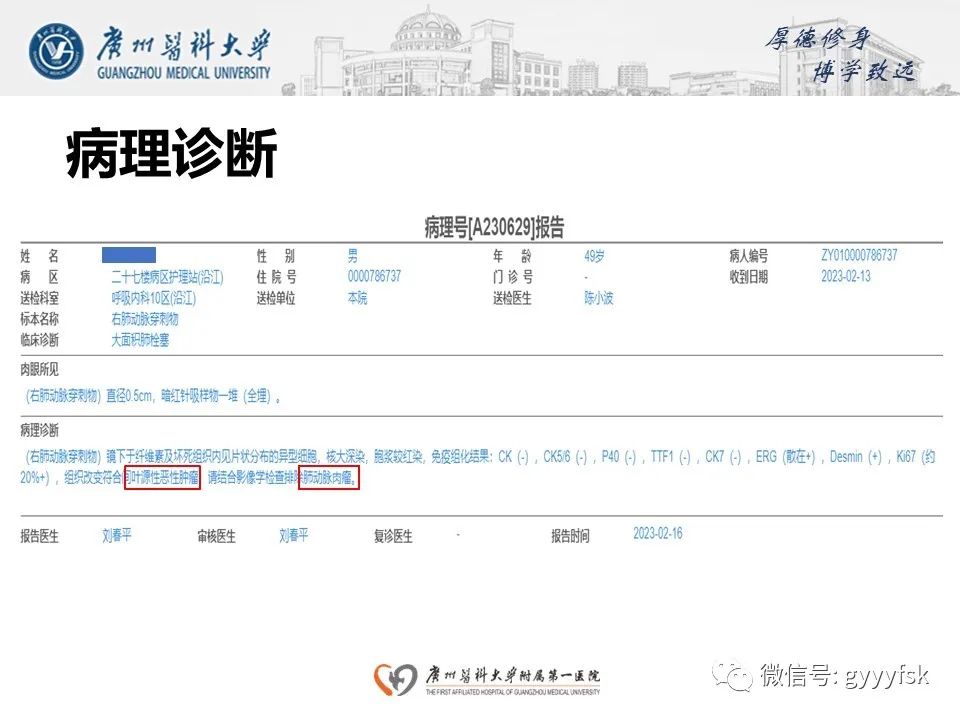Click the age value 49岁

(x=594, y=255)
